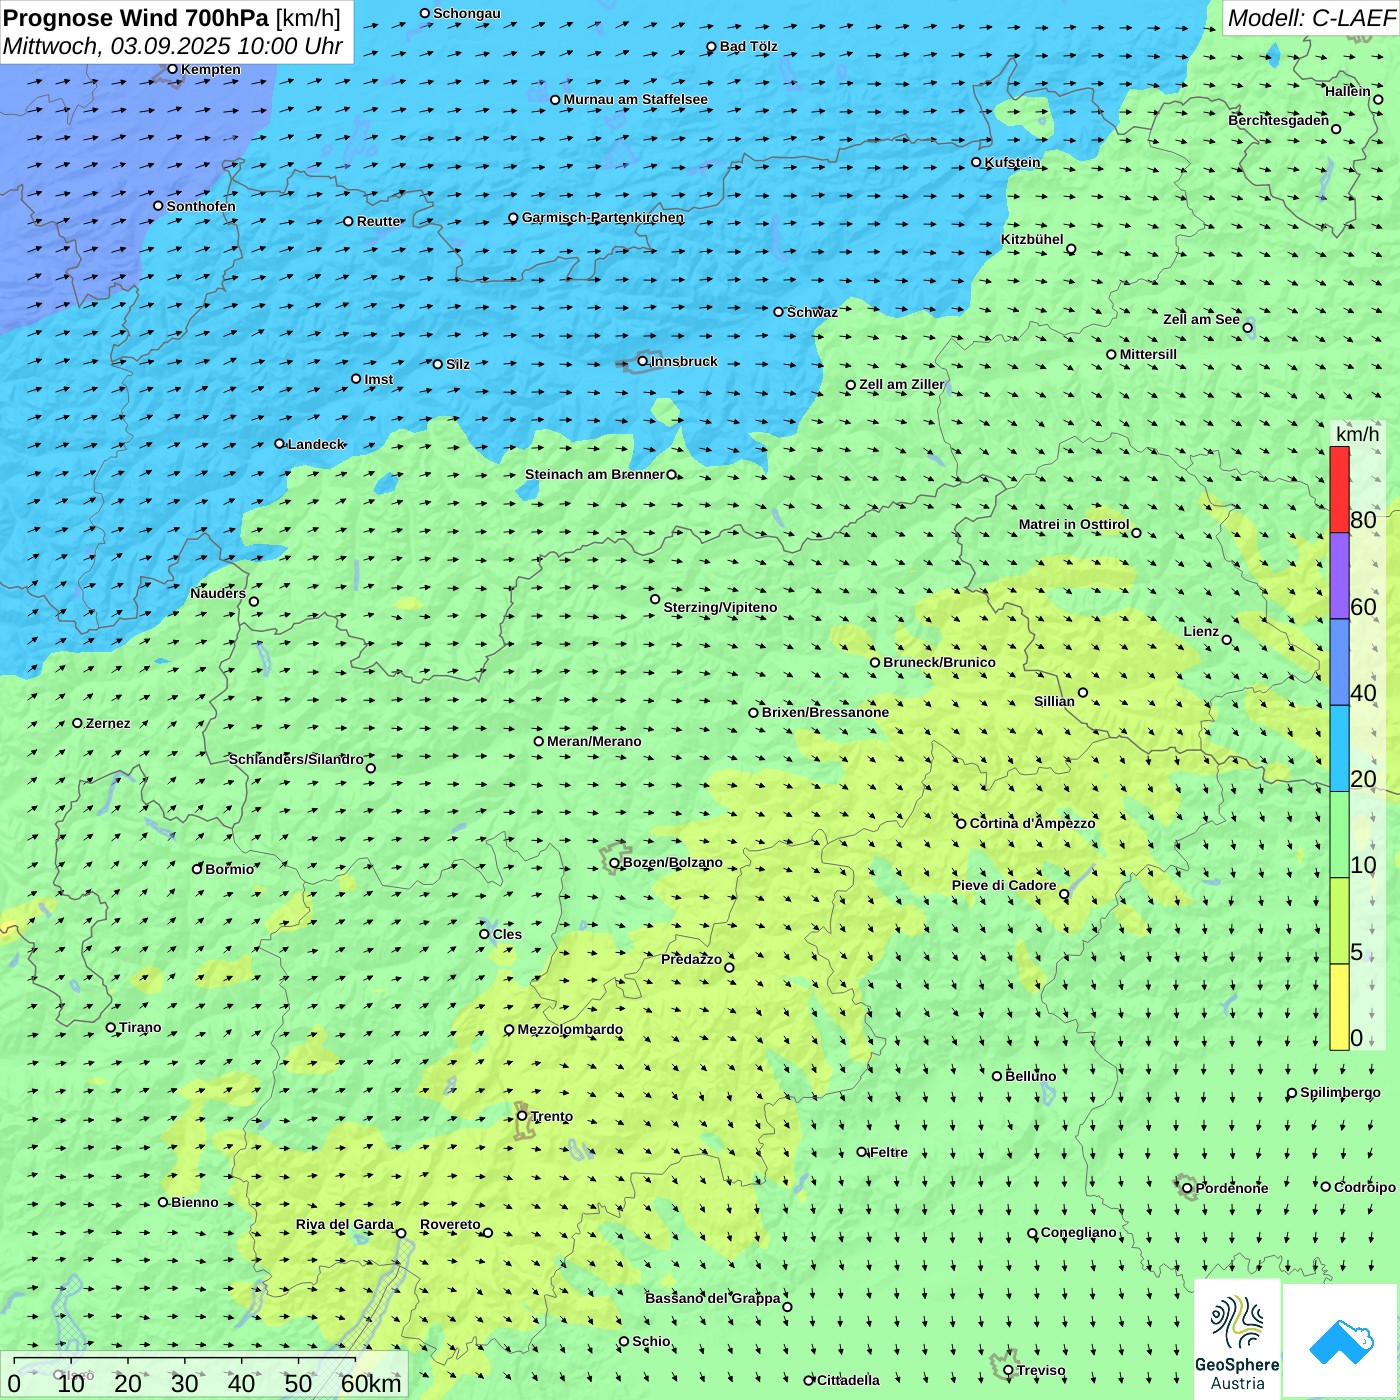Image resolution: width=1400 pixels, height=1400 pixels.
Task: Click the Bruneck/Brunico label
Action: (x=939, y=662)
